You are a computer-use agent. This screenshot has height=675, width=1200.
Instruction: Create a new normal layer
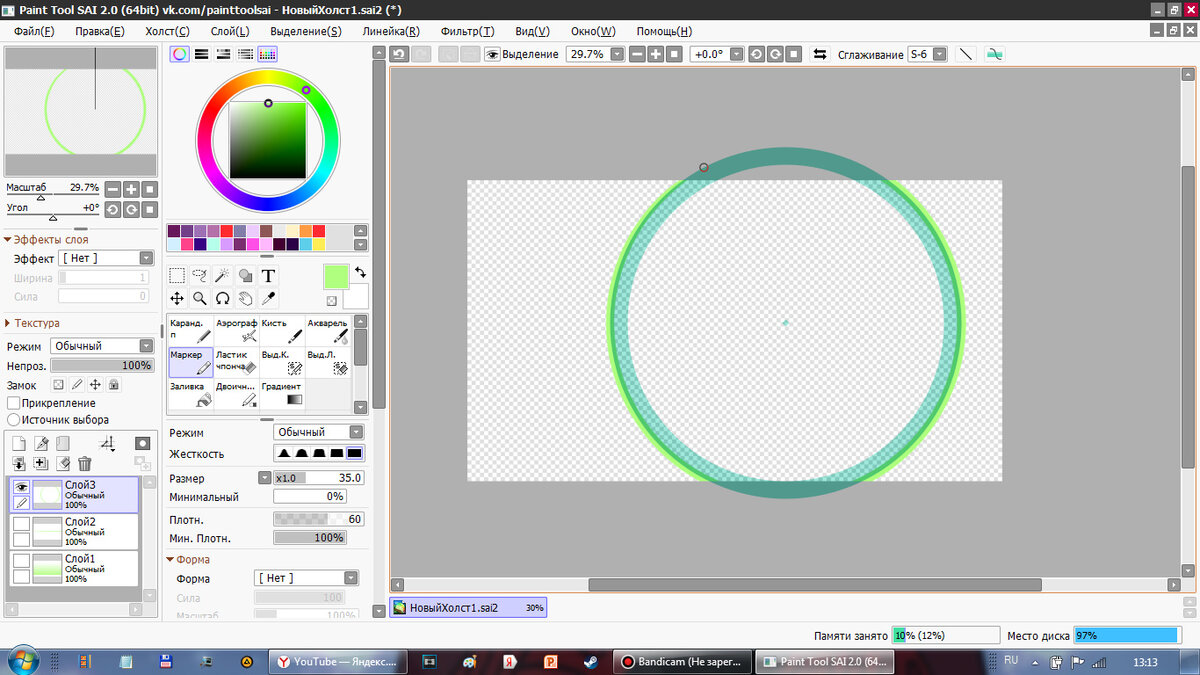point(19,443)
